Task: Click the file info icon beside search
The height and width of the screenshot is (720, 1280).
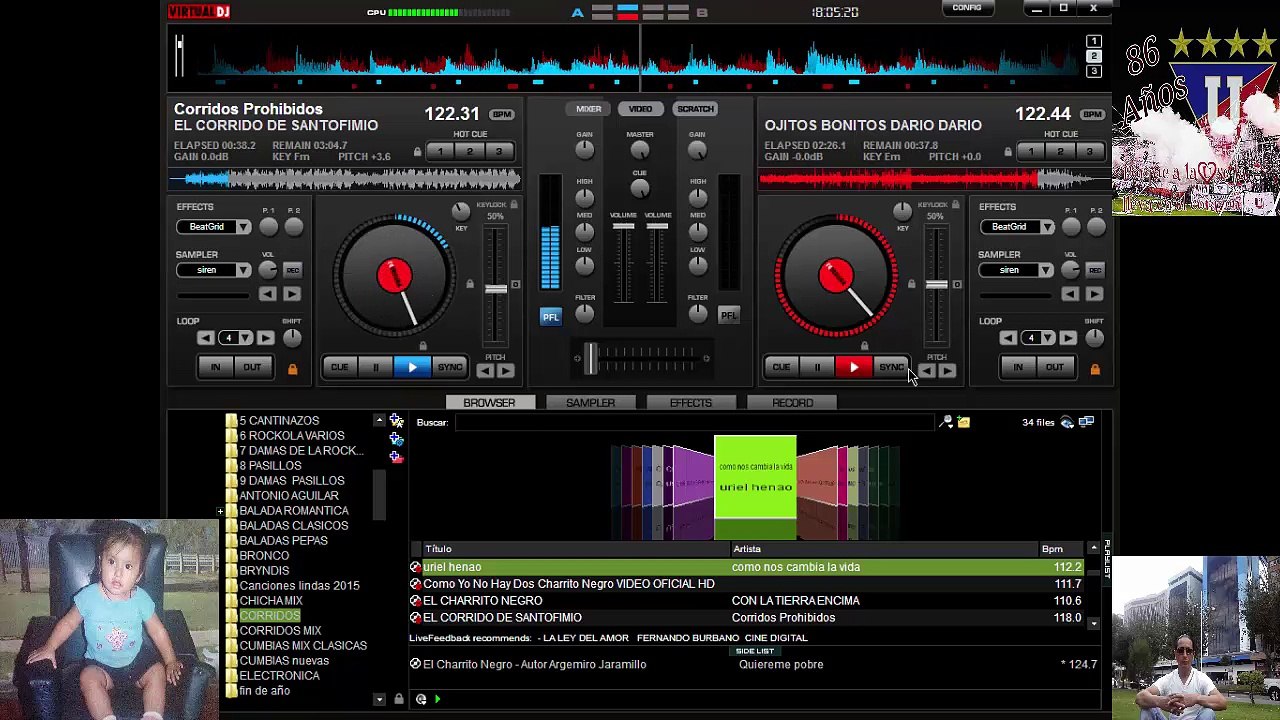Action: coord(963,423)
